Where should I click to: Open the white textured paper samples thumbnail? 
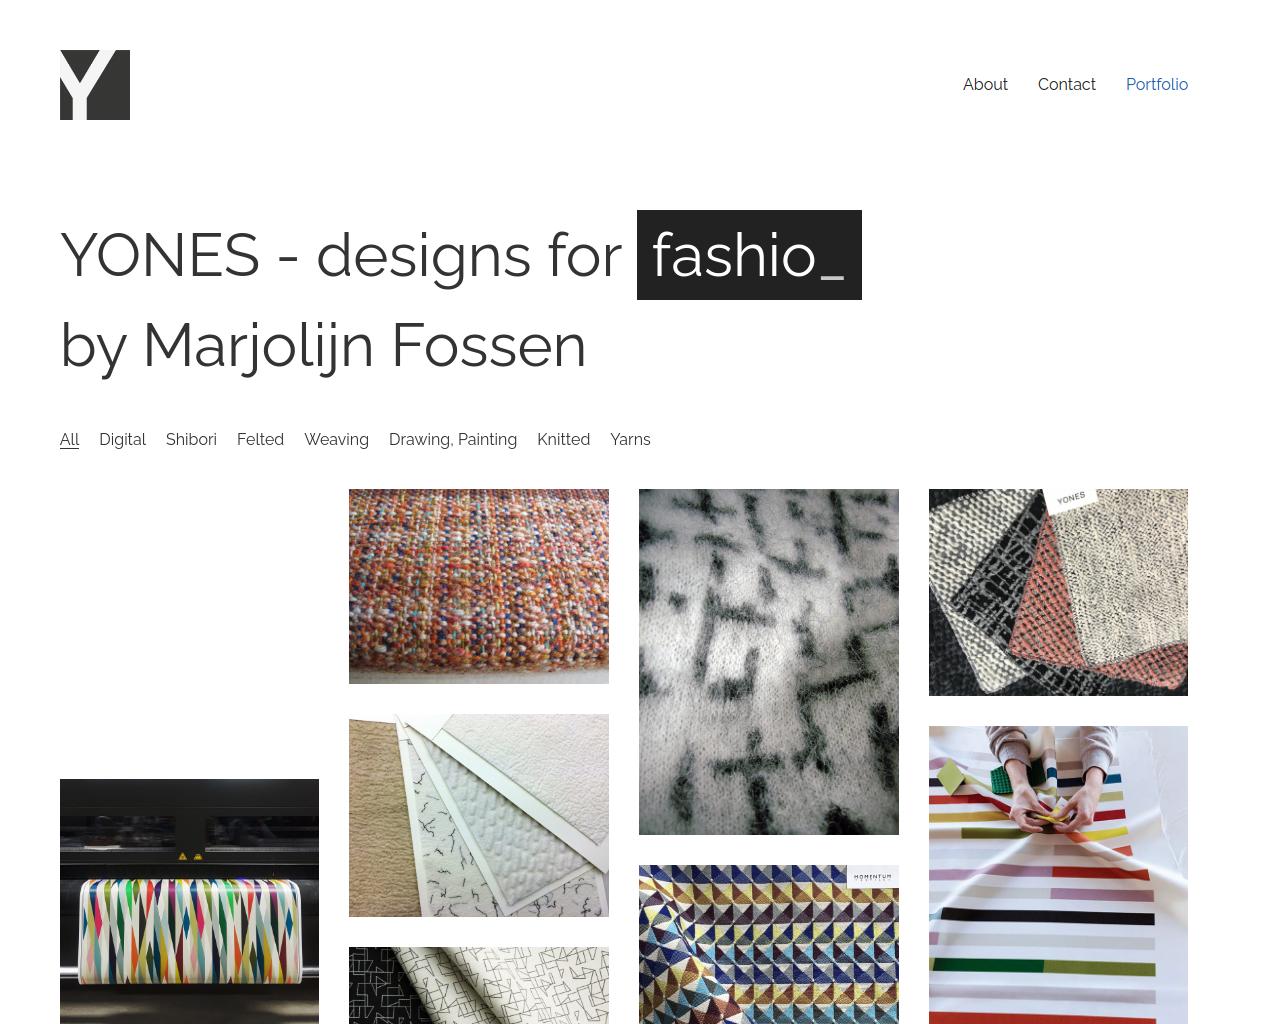tap(479, 815)
